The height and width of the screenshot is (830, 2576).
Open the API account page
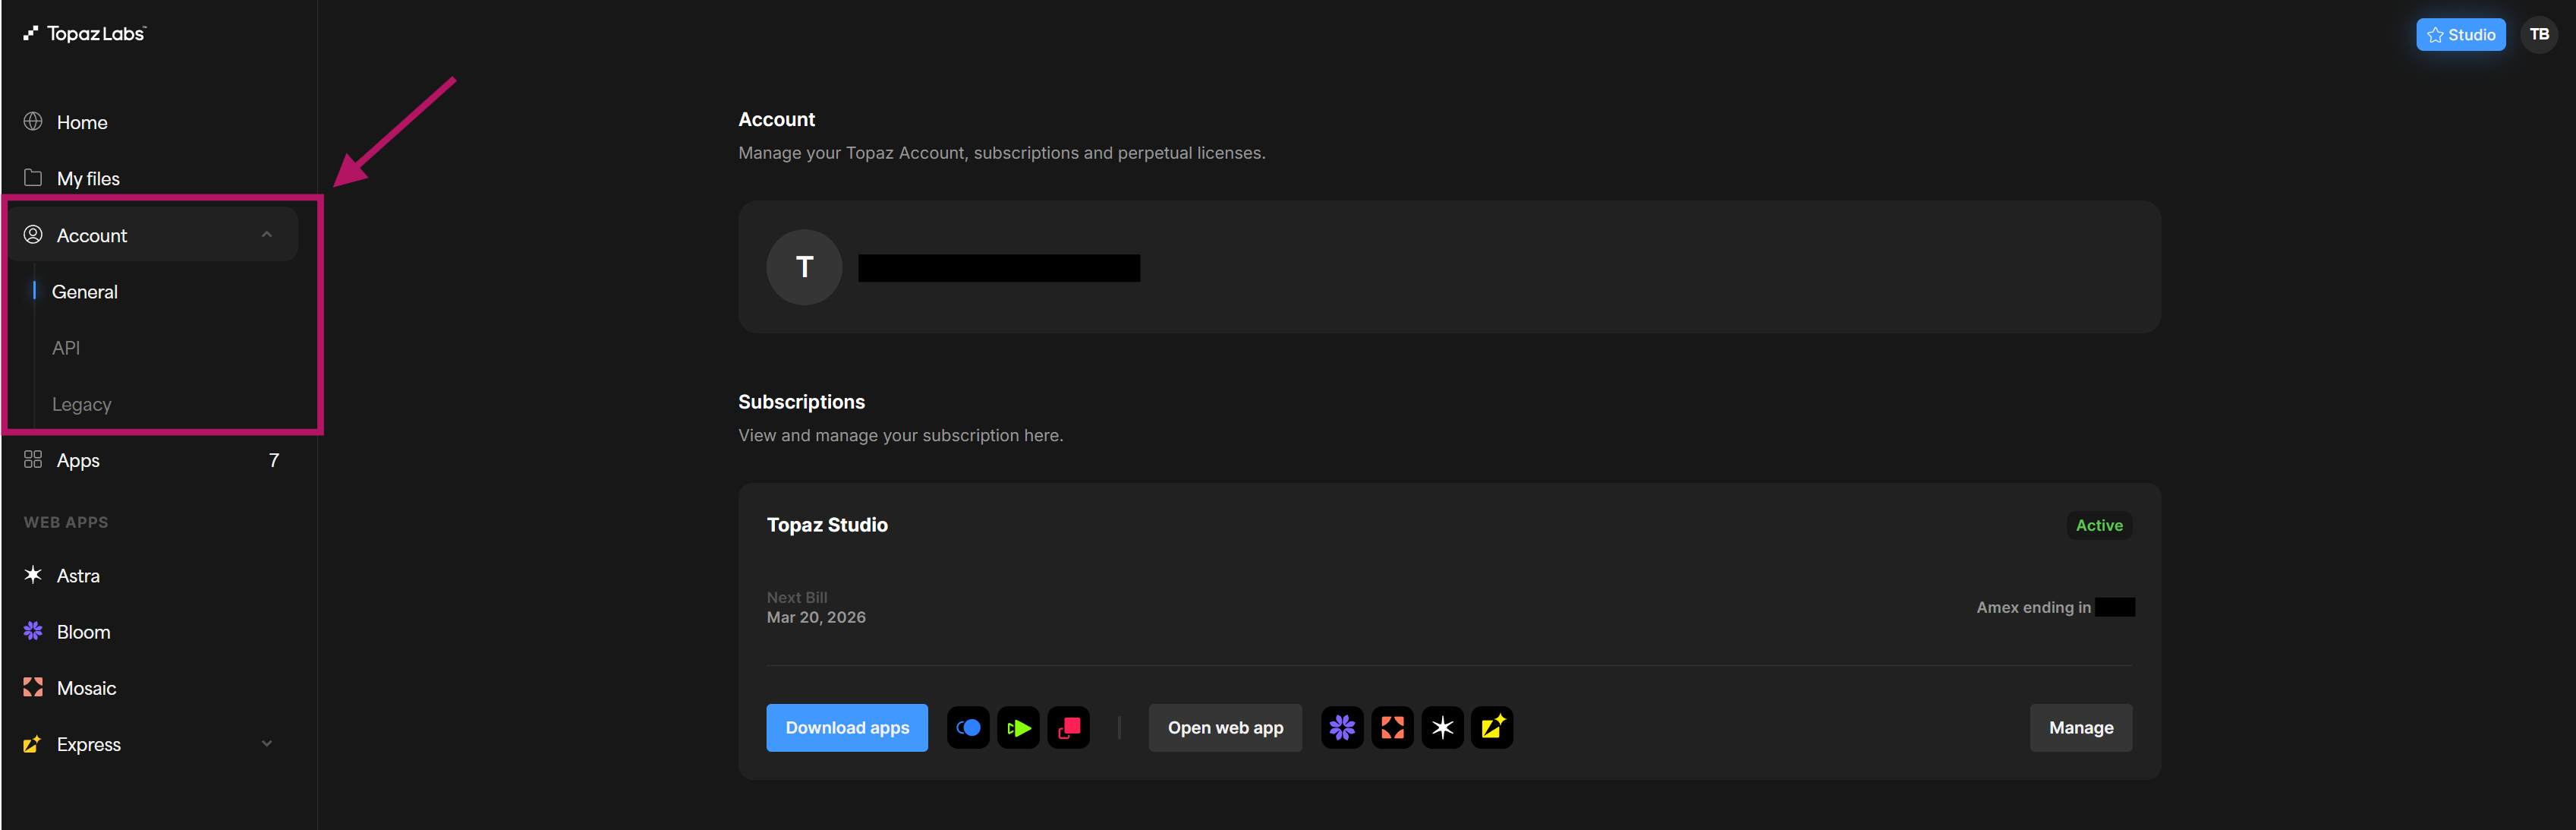pos(66,348)
